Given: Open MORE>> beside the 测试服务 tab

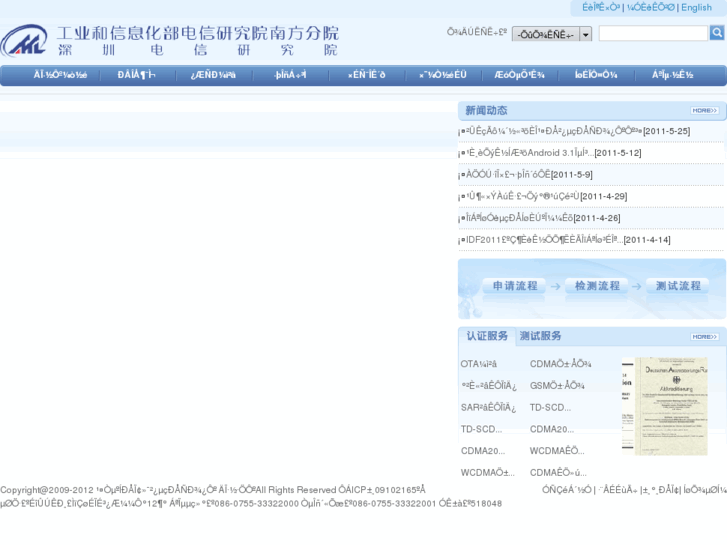Looking at the screenshot, I should [x=705, y=337].
